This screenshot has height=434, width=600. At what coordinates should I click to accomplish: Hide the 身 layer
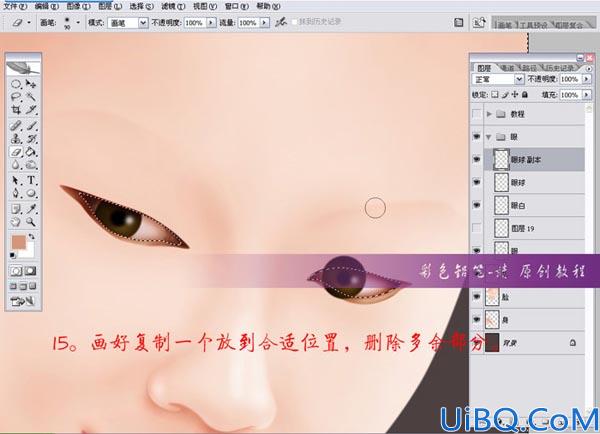tap(477, 319)
